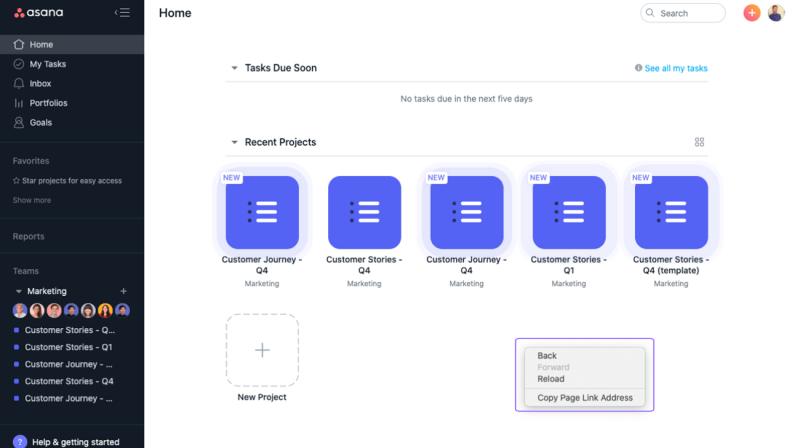Collapse the sidebar with the hamburger icon
This screenshot has height=448, width=800.
point(122,12)
